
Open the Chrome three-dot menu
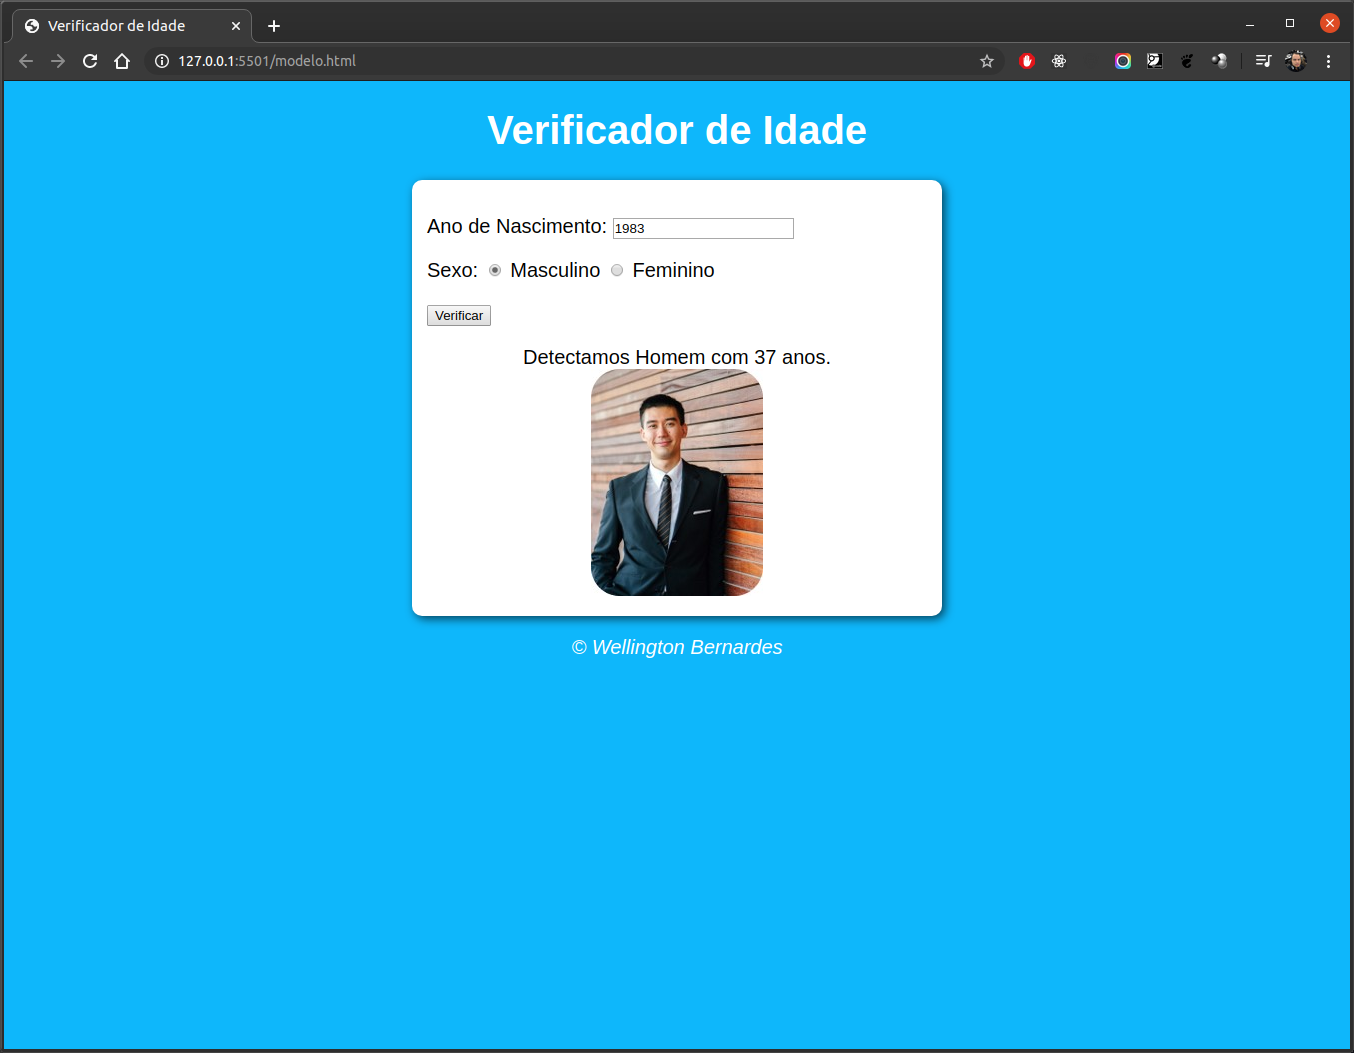tap(1328, 61)
